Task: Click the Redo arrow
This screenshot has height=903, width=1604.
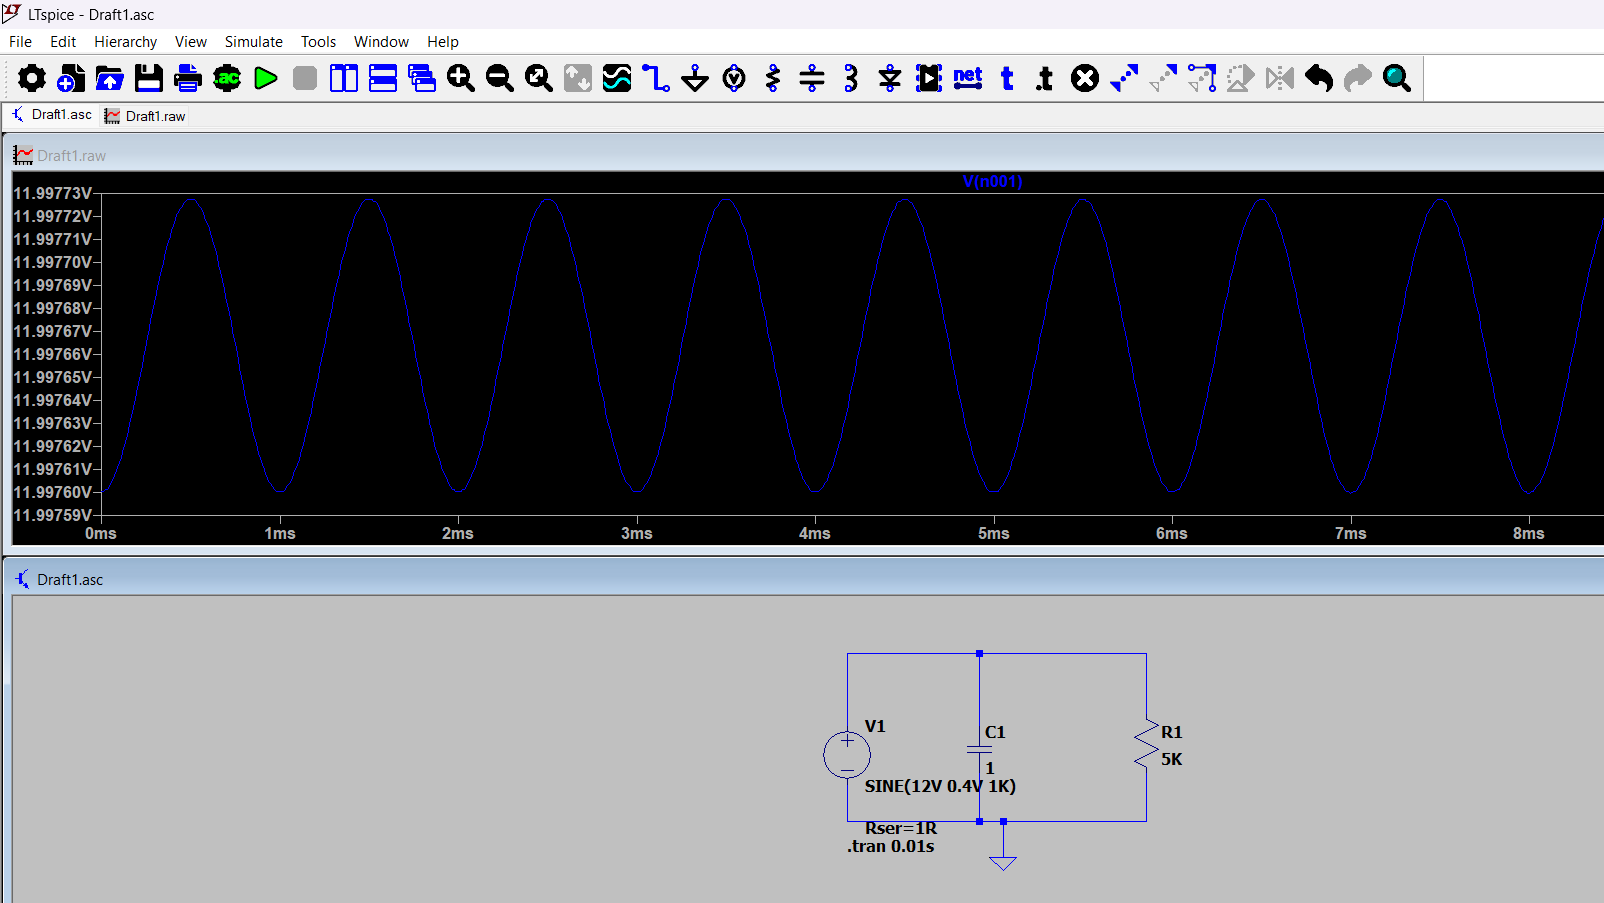Action: coord(1358,78)
